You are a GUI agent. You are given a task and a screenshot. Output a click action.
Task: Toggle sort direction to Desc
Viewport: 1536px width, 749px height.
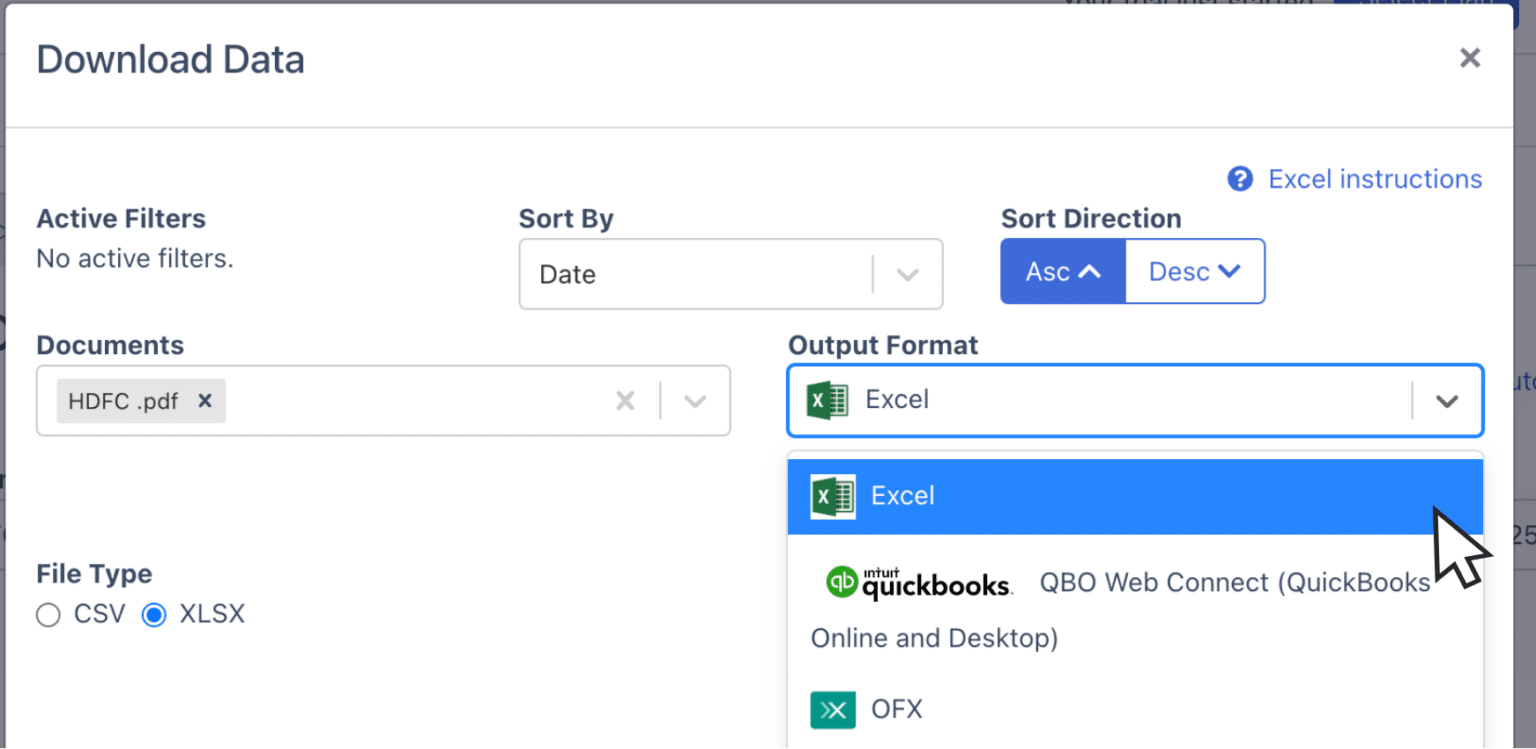[1195, 271]
